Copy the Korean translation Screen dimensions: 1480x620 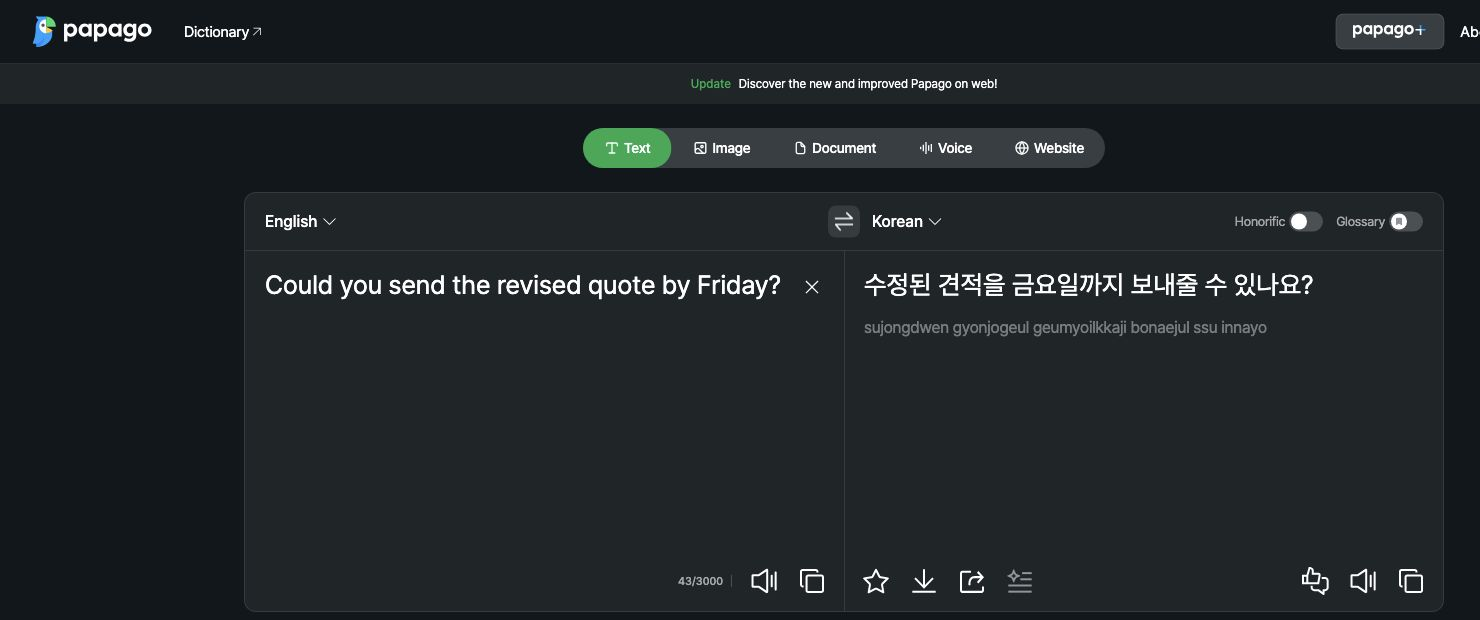tap(1411, 581)
